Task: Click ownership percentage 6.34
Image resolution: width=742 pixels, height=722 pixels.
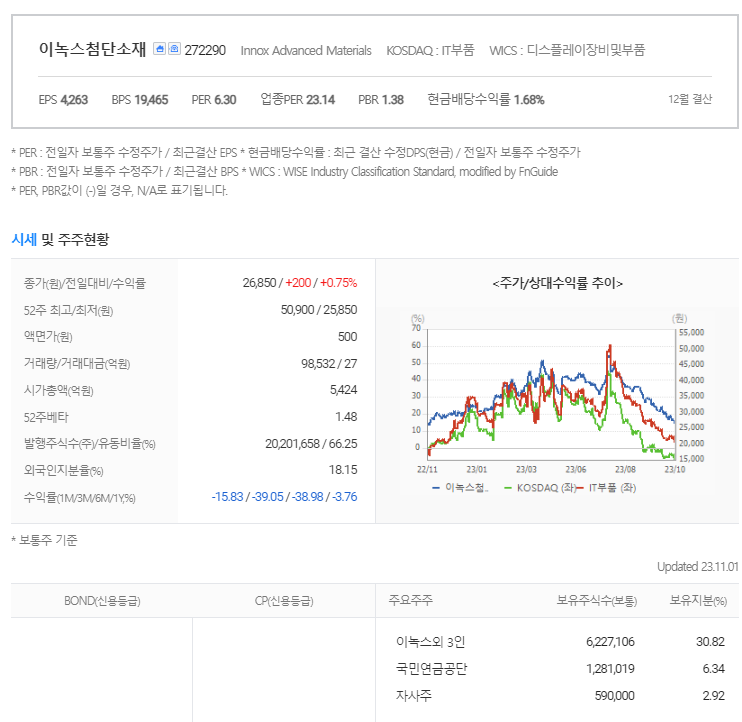Action: (714, 669)
